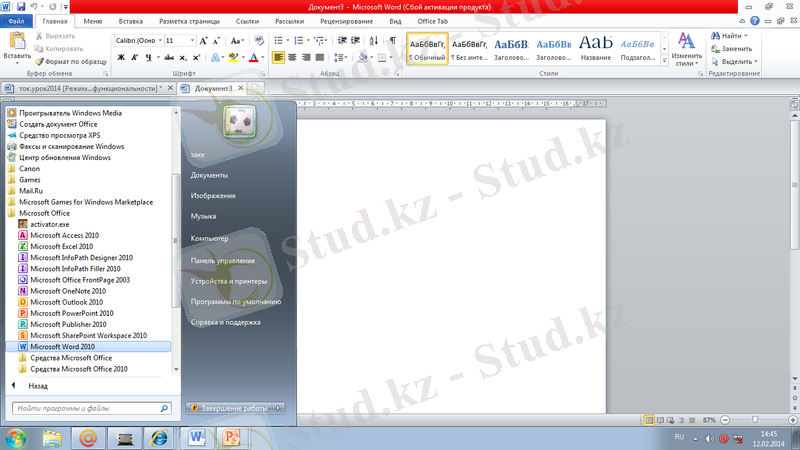Open the Файл tab
The height and width of the screenshot is (450, 800).
pos(17,20)
